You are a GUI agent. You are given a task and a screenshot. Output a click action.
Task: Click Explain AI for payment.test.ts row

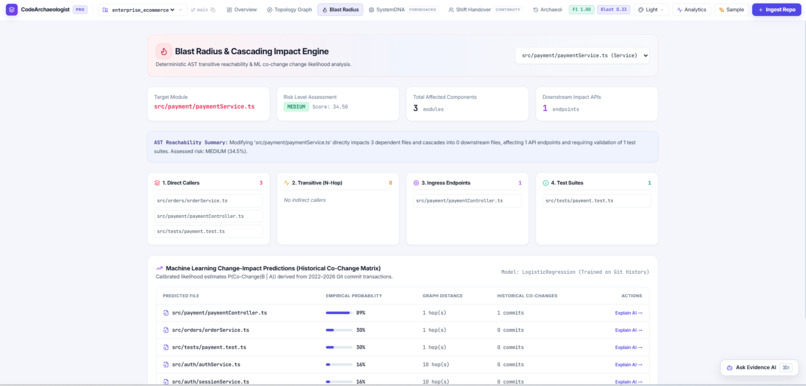[x=628, y=347]
